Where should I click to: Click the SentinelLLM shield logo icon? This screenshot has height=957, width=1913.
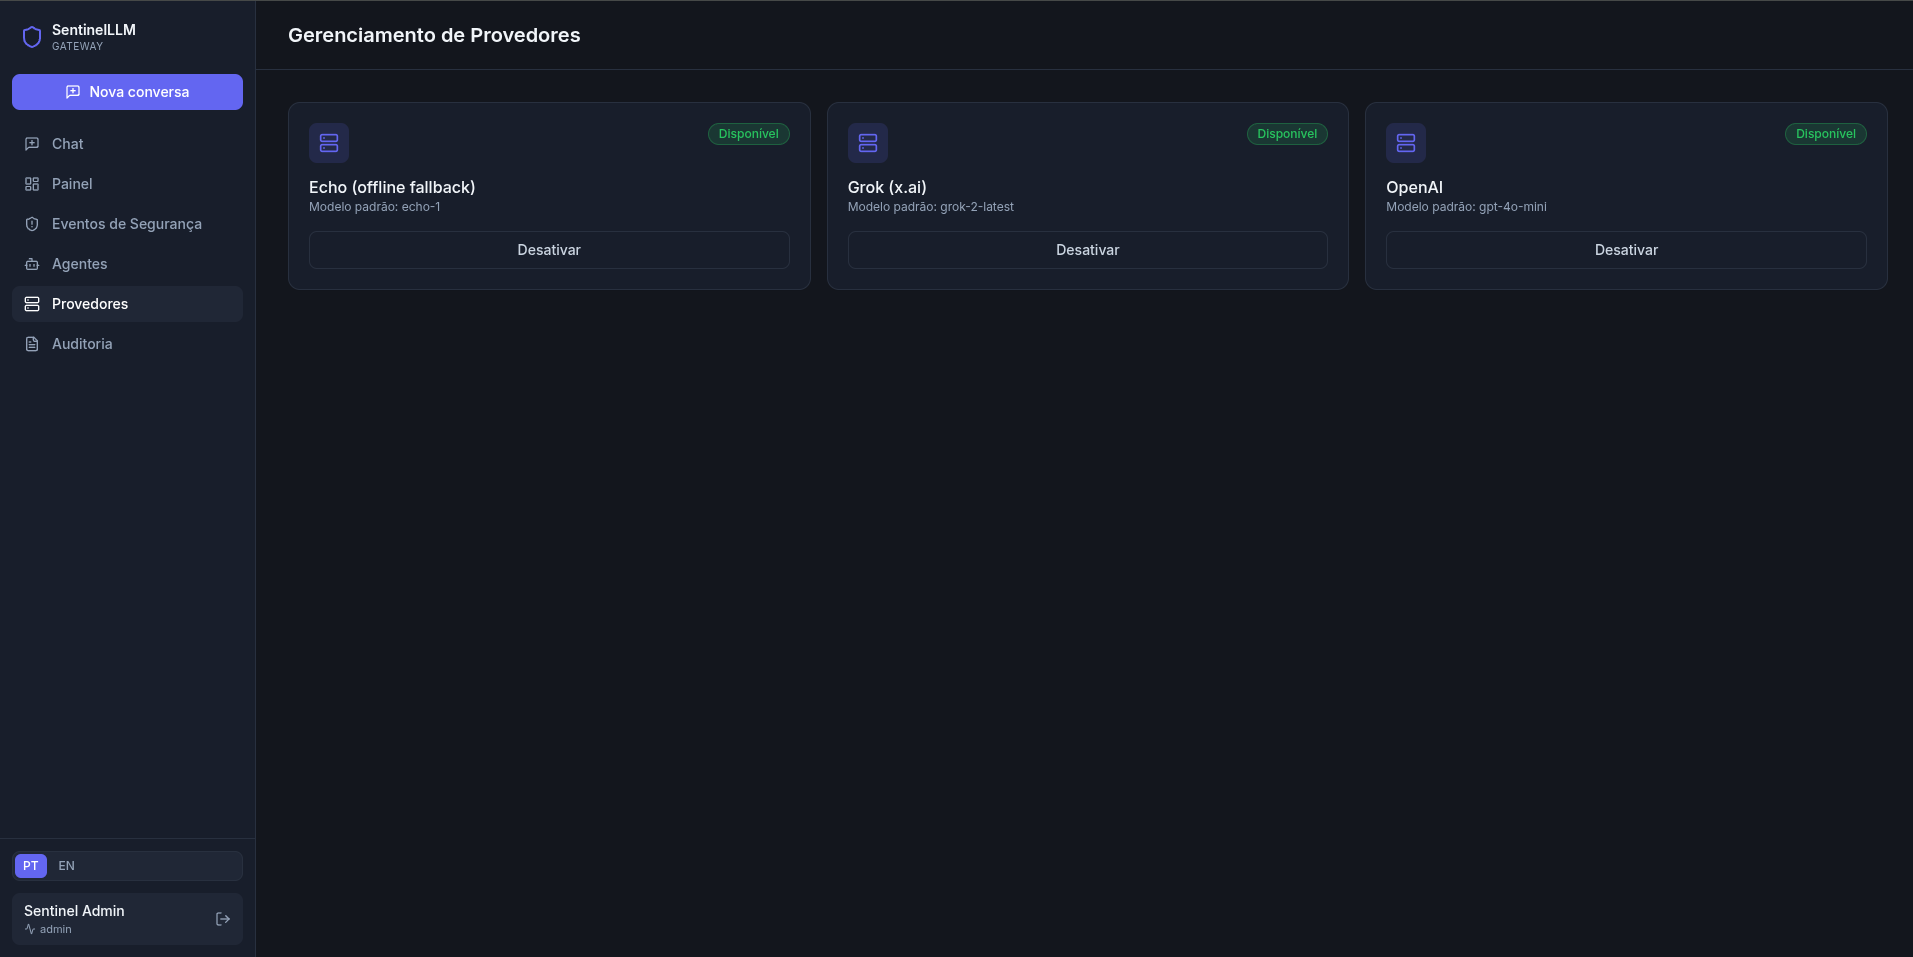point(32,37)
